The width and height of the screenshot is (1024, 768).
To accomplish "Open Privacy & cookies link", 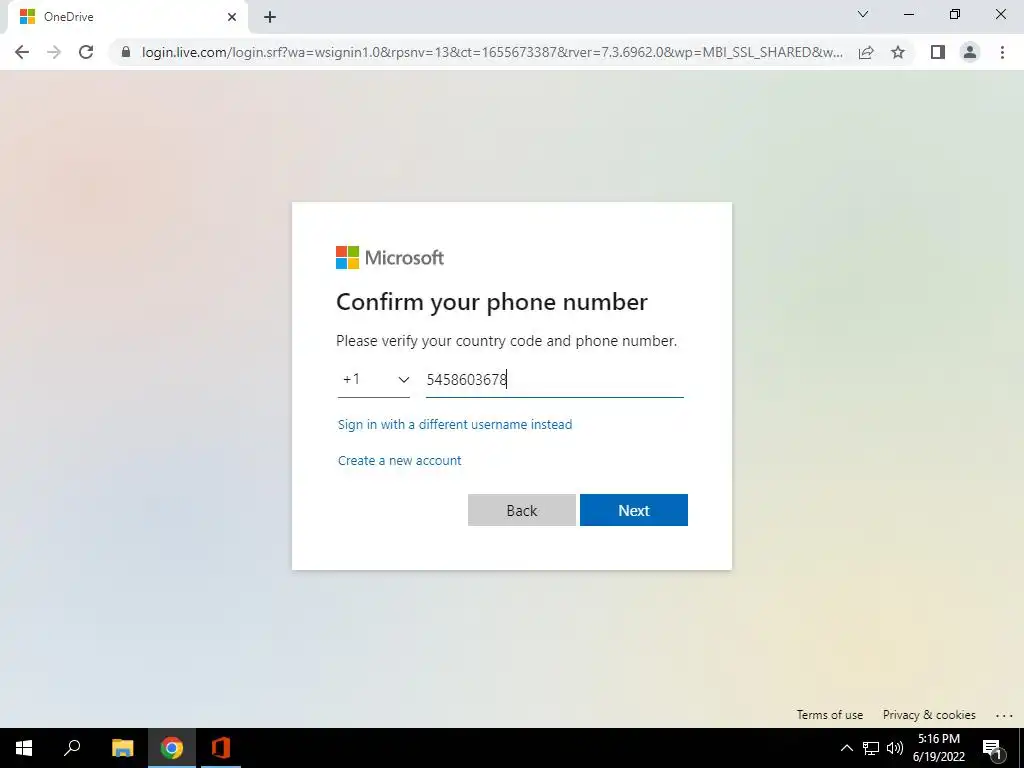I will point(929,714).
